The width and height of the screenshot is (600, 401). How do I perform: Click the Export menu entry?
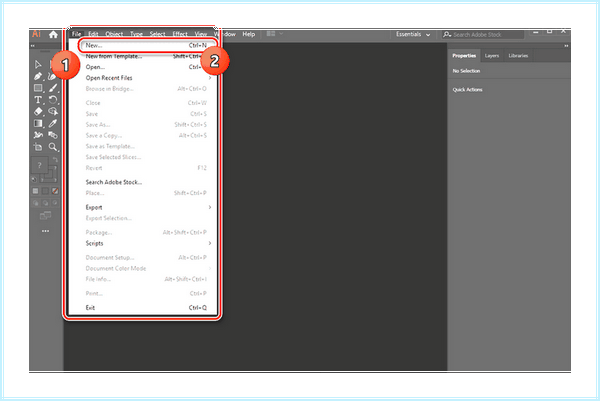(x=141, y=207)
